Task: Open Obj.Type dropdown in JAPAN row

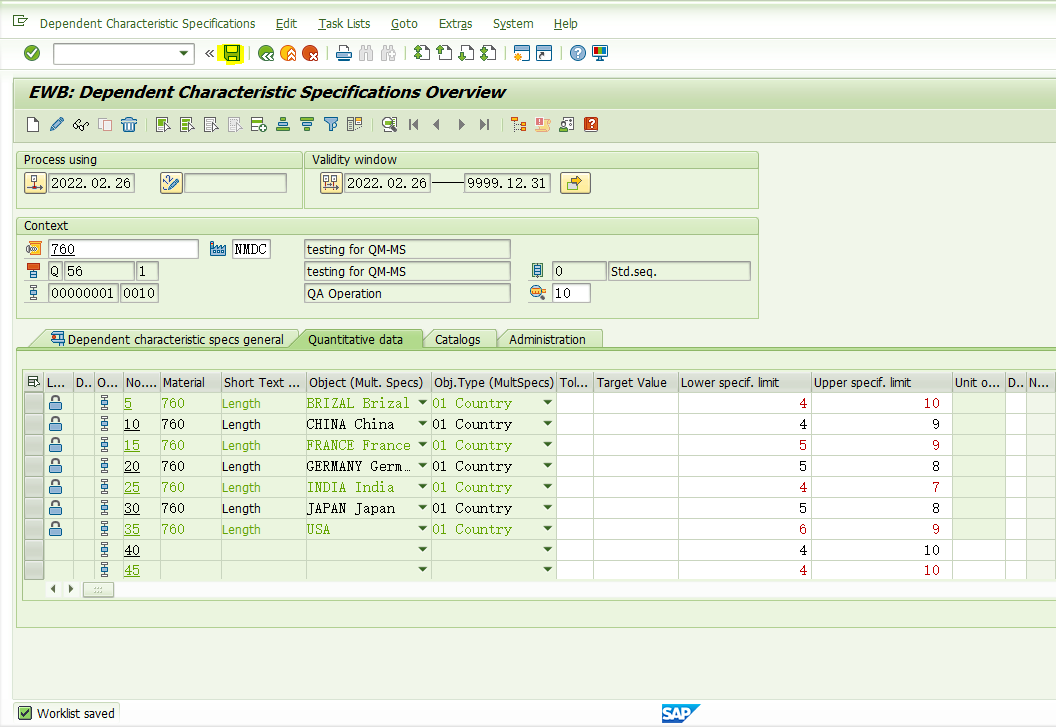Action: (x=548, y=508)
